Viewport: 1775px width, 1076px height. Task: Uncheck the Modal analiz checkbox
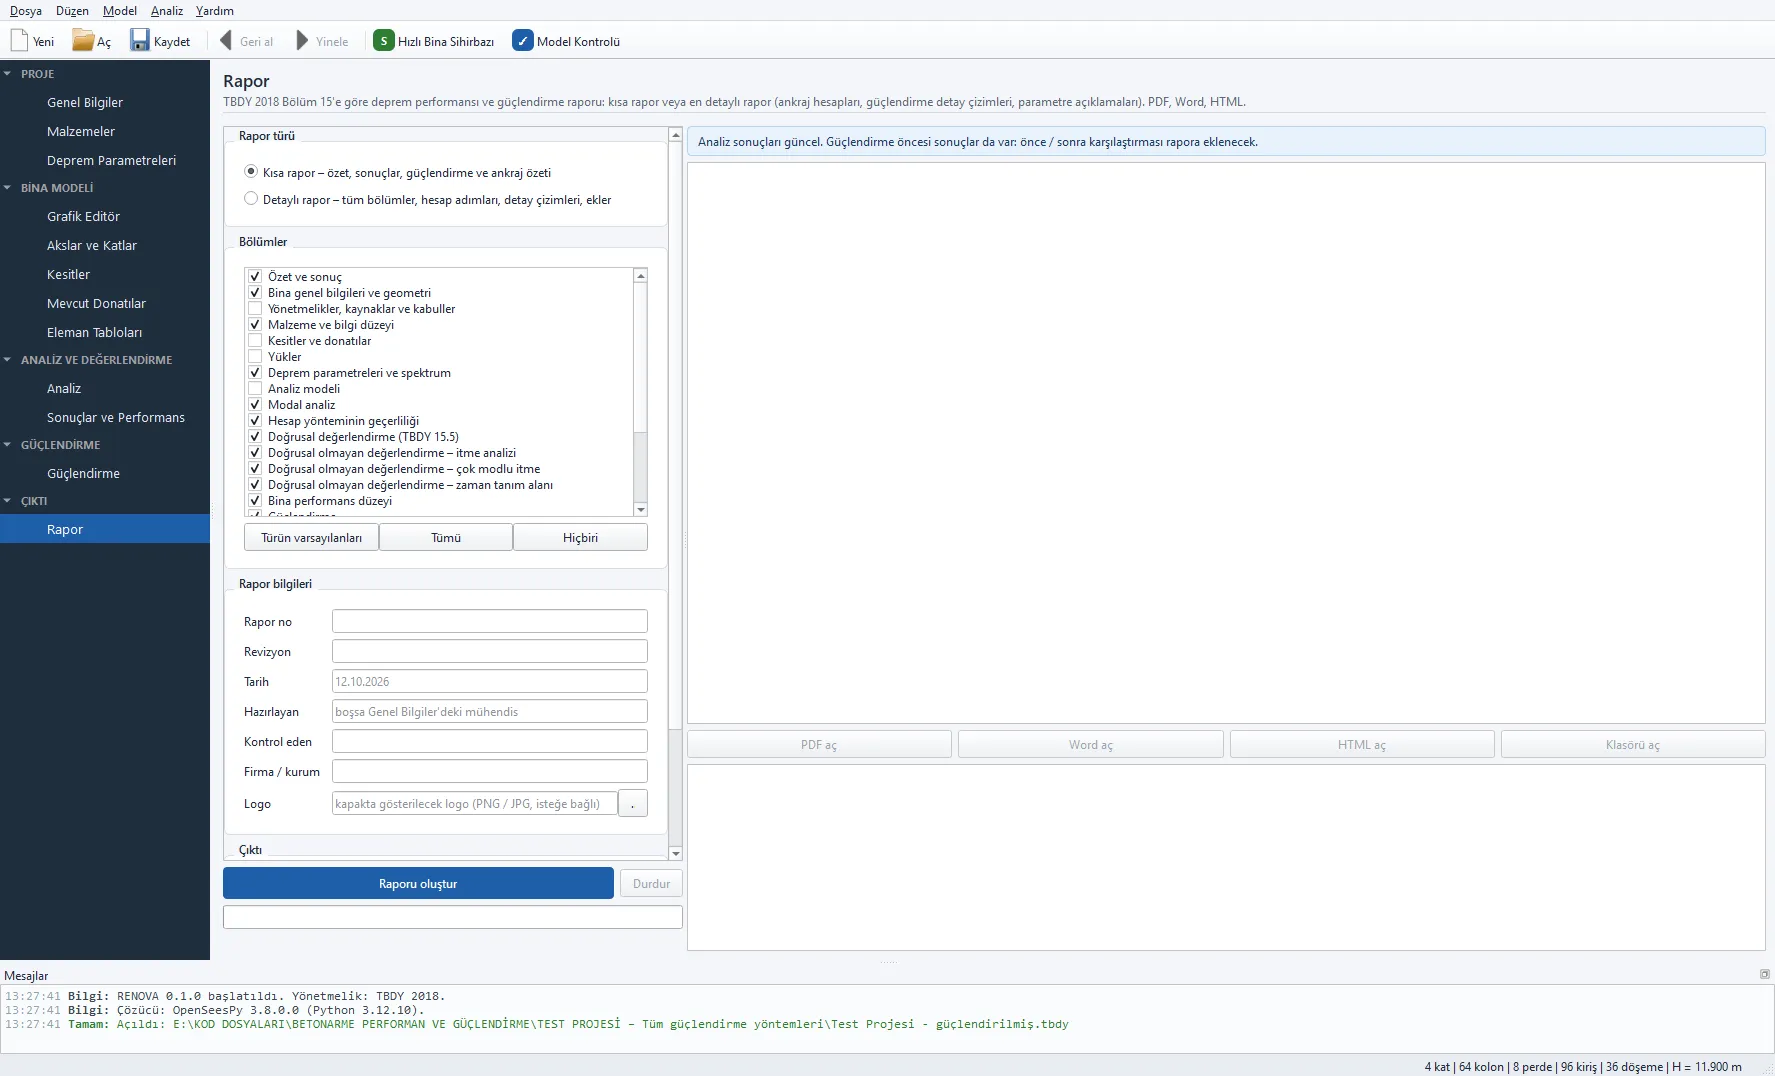(x=255, y=405)
